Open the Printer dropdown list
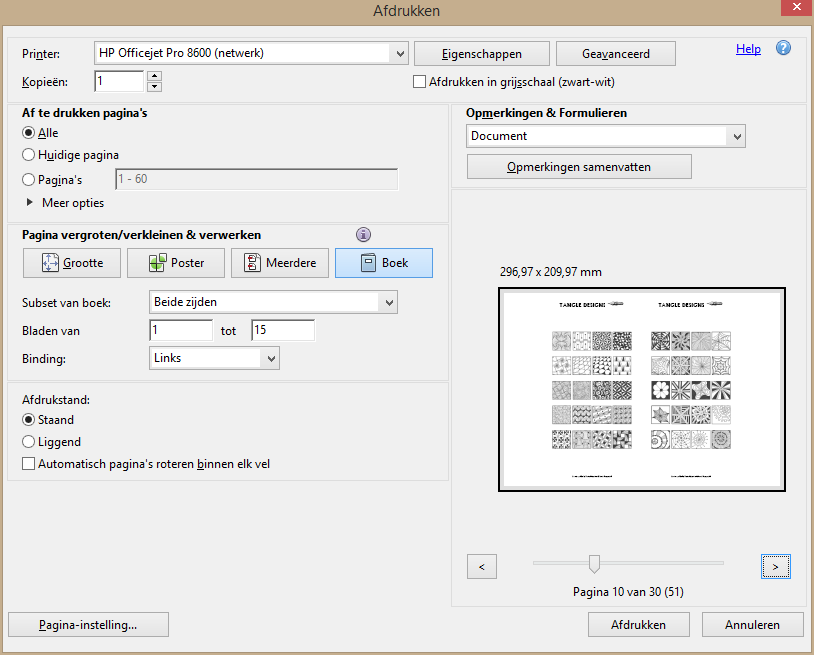This screenshot has width=814, height=655. click(x=400, y=53)
